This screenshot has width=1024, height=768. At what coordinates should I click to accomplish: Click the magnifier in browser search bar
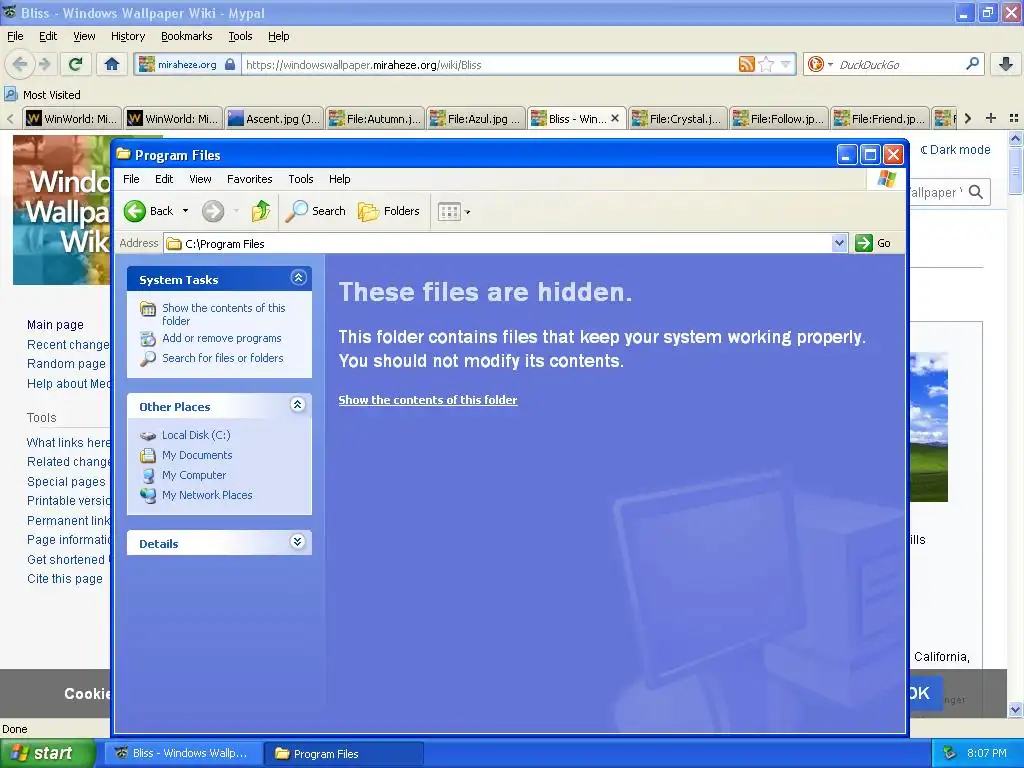coord(972,64)
